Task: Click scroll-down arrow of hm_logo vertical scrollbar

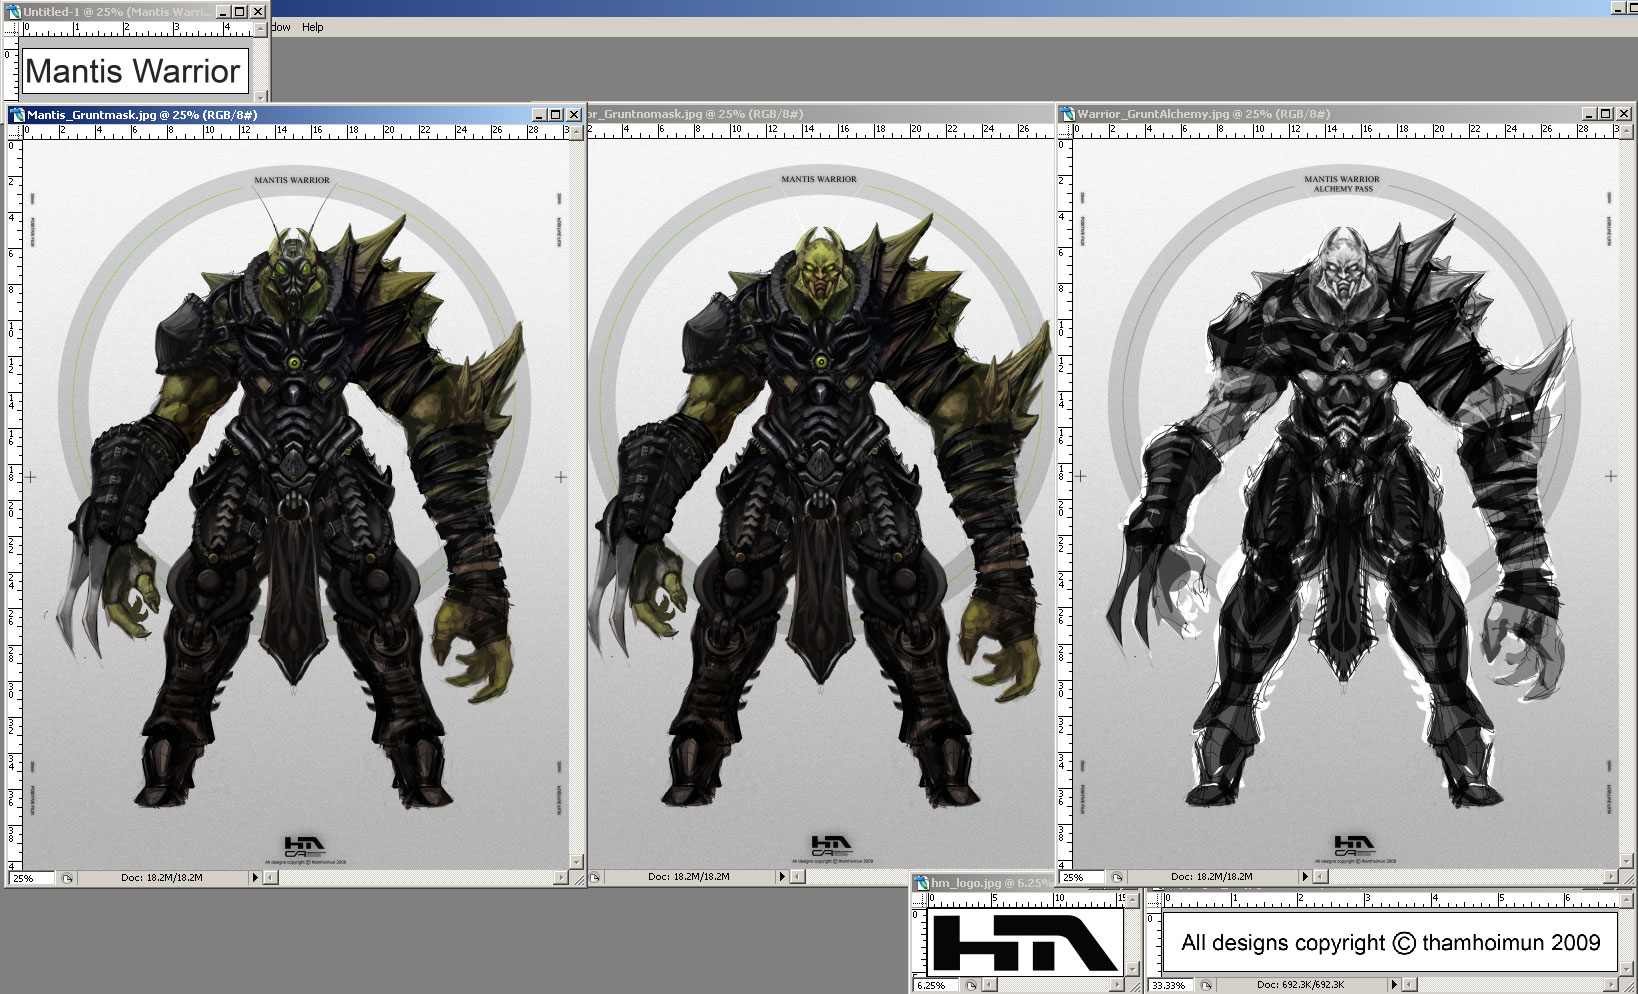Action: [1133, 969]
